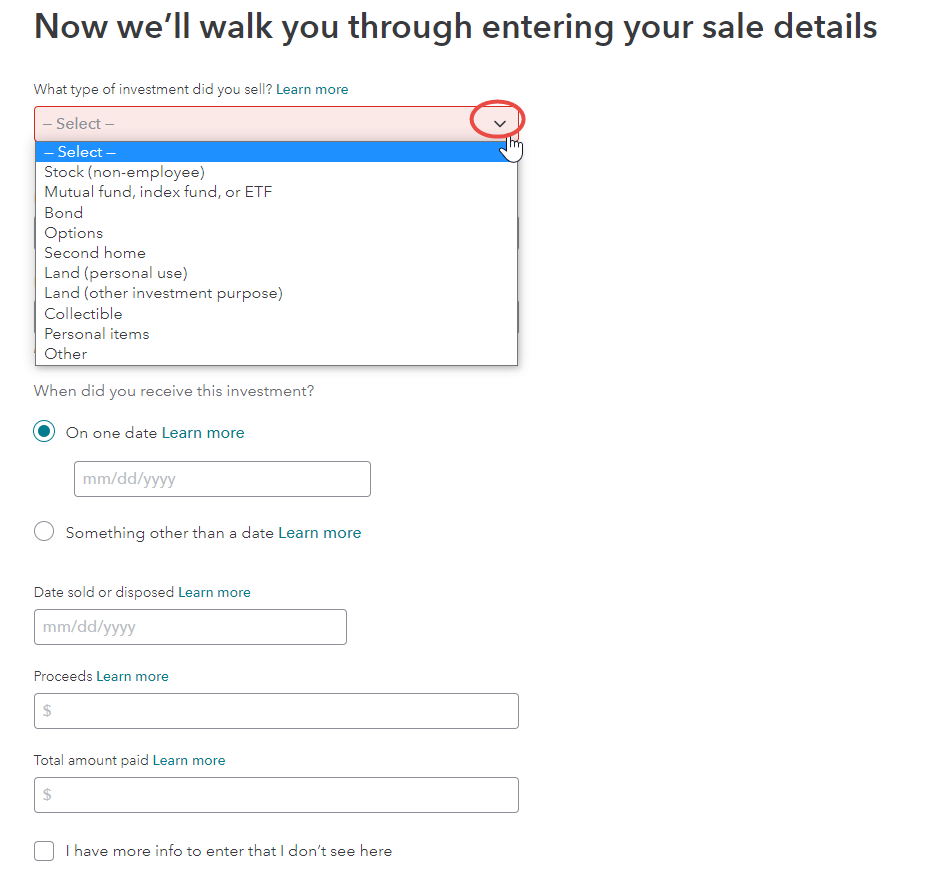Open 'Learn more' link beside investment type question
Screen dimensions: 938x871
[x=312, y=89]
